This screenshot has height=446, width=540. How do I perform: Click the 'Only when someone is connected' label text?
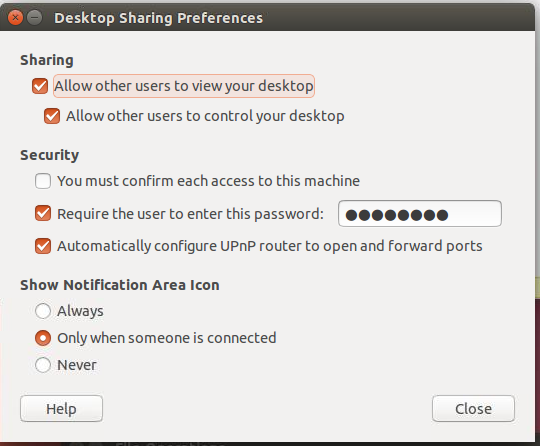pos(167,338)
